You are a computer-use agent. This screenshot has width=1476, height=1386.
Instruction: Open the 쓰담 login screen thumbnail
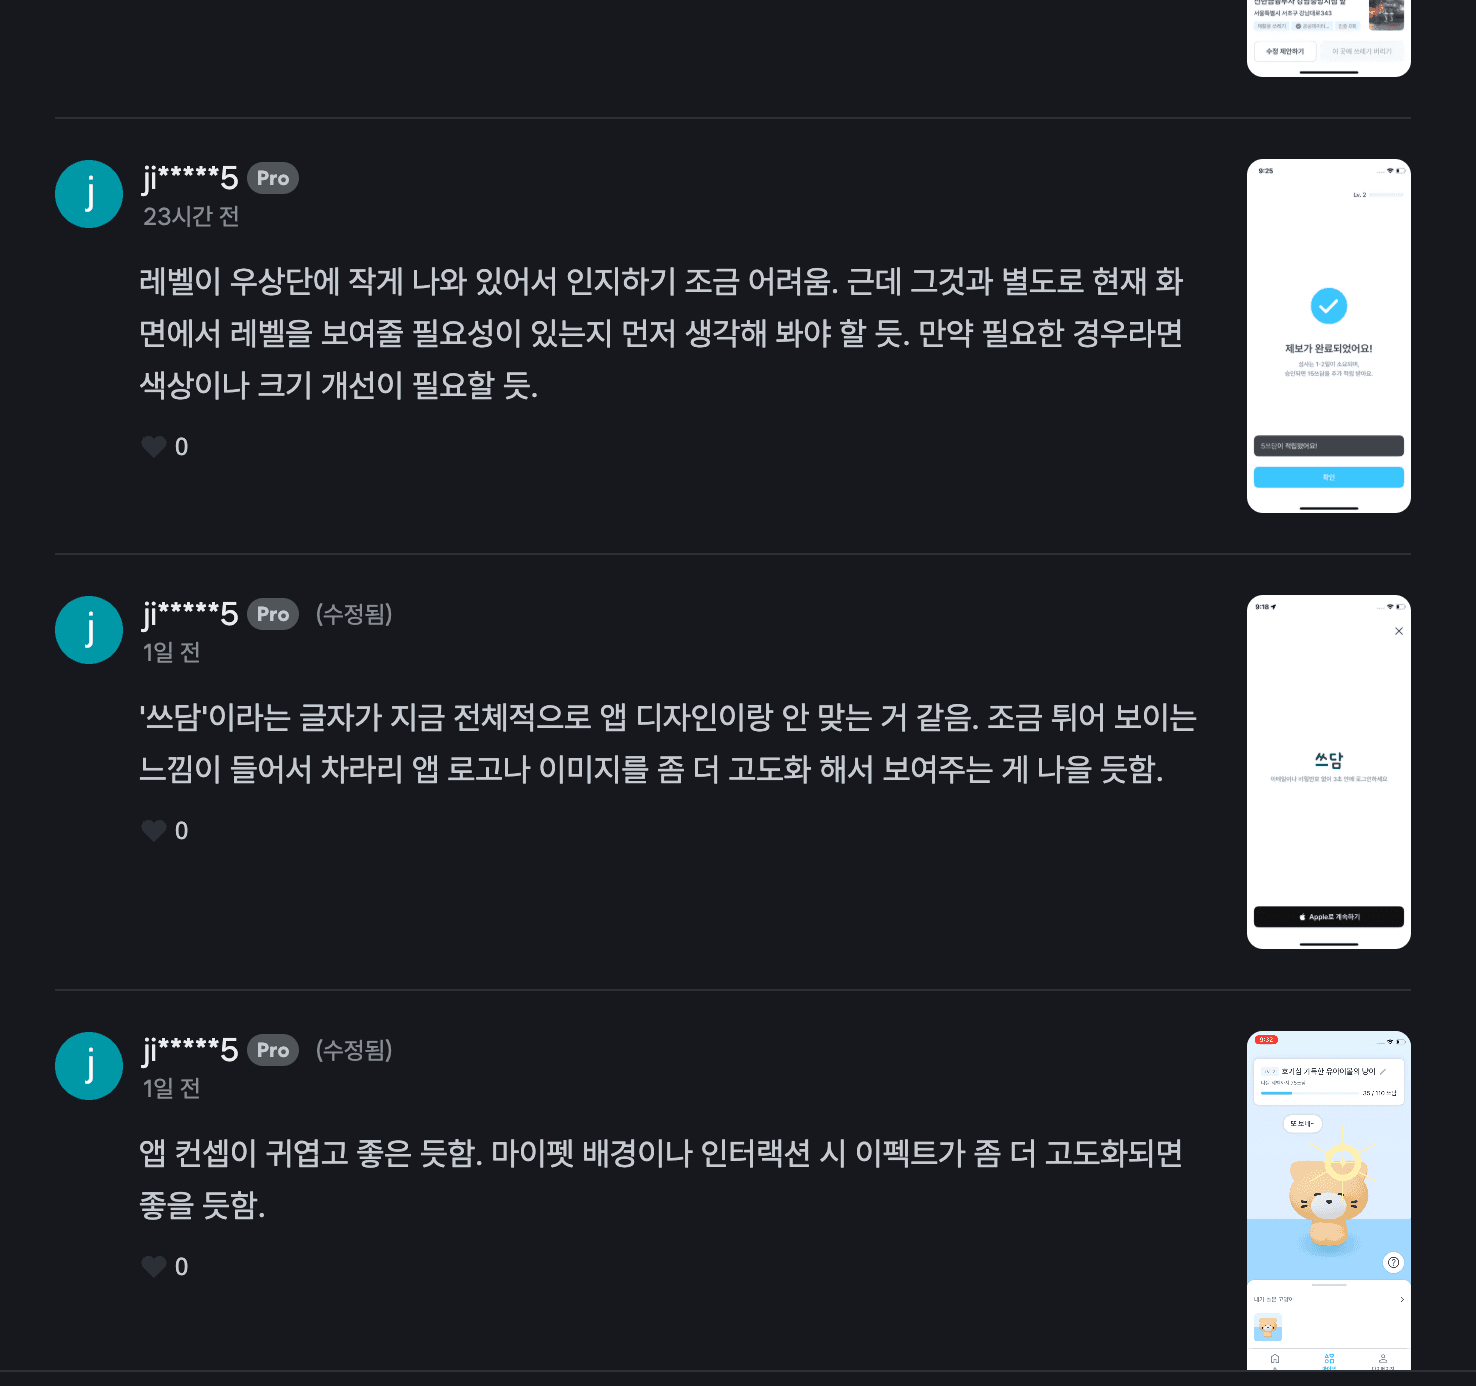coord(1329,772)
